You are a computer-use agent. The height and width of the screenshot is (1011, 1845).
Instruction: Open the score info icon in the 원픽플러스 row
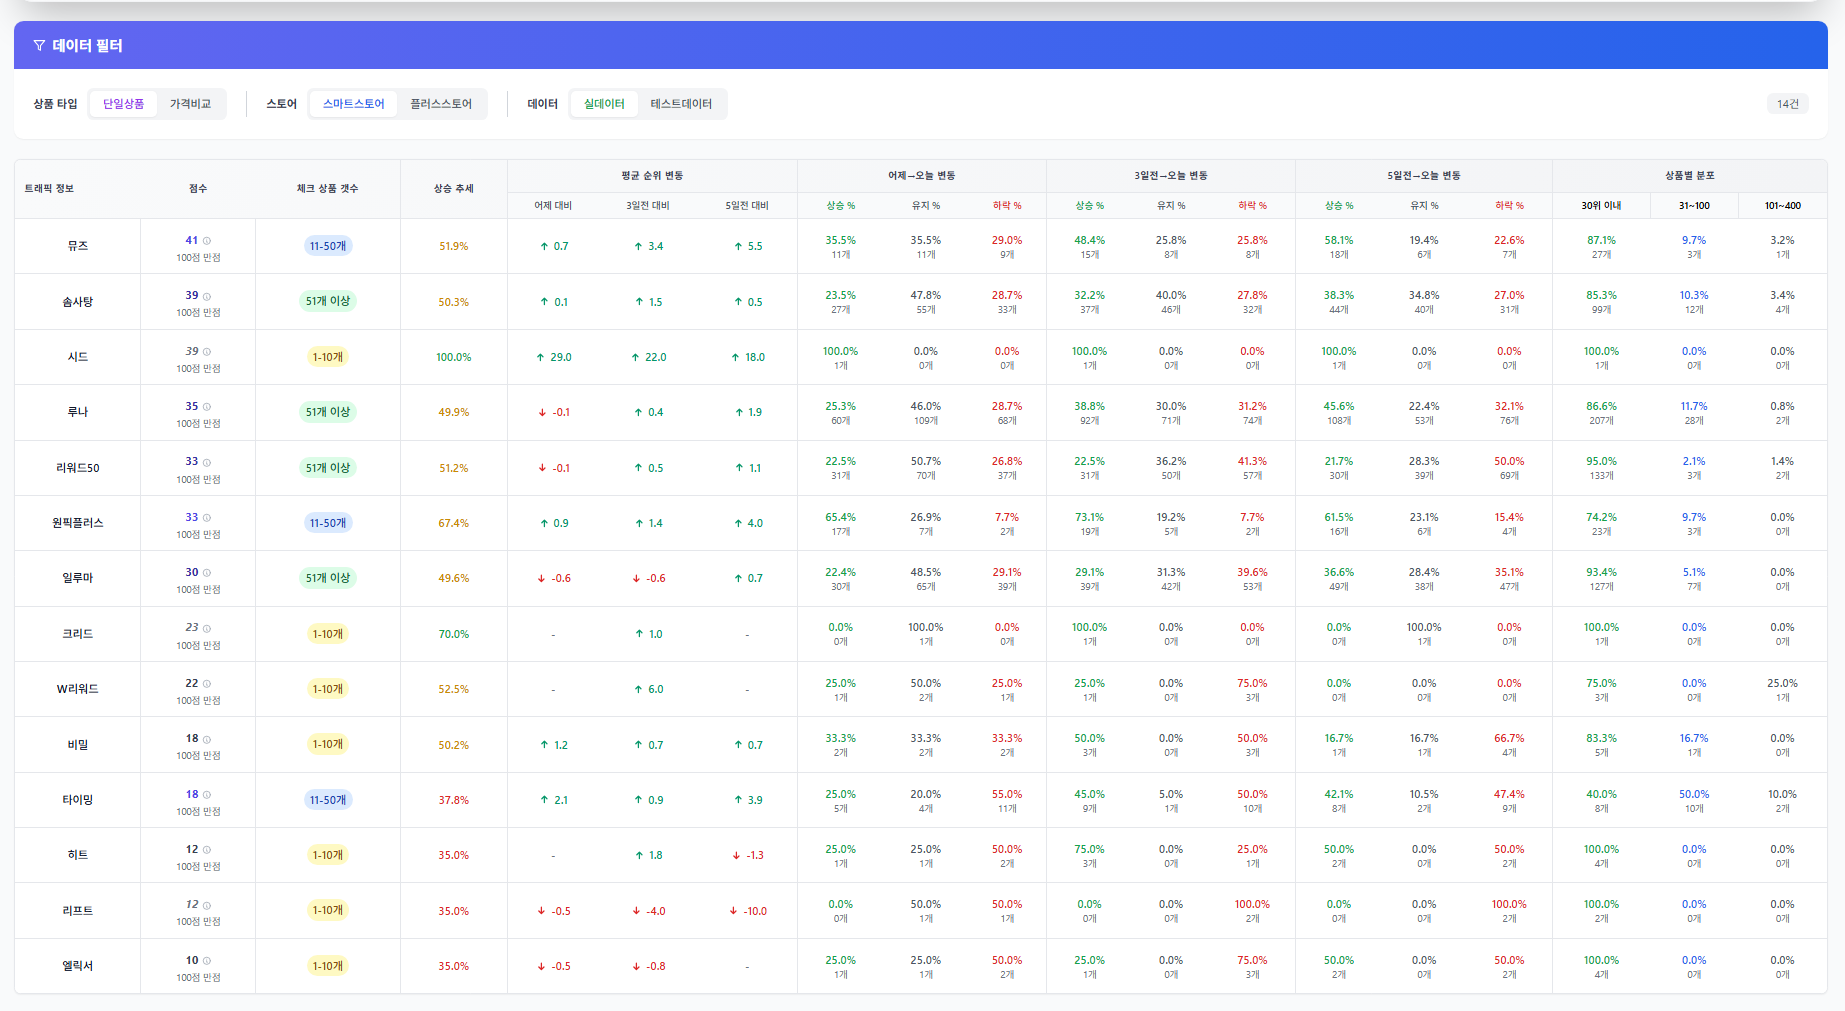click(207, 518)
